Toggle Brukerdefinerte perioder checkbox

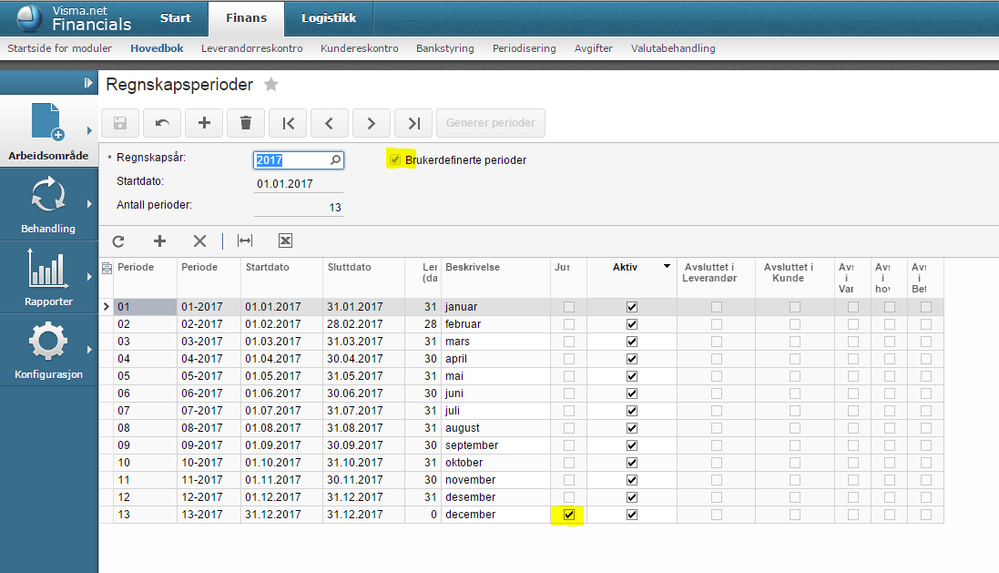pos(395,160)
